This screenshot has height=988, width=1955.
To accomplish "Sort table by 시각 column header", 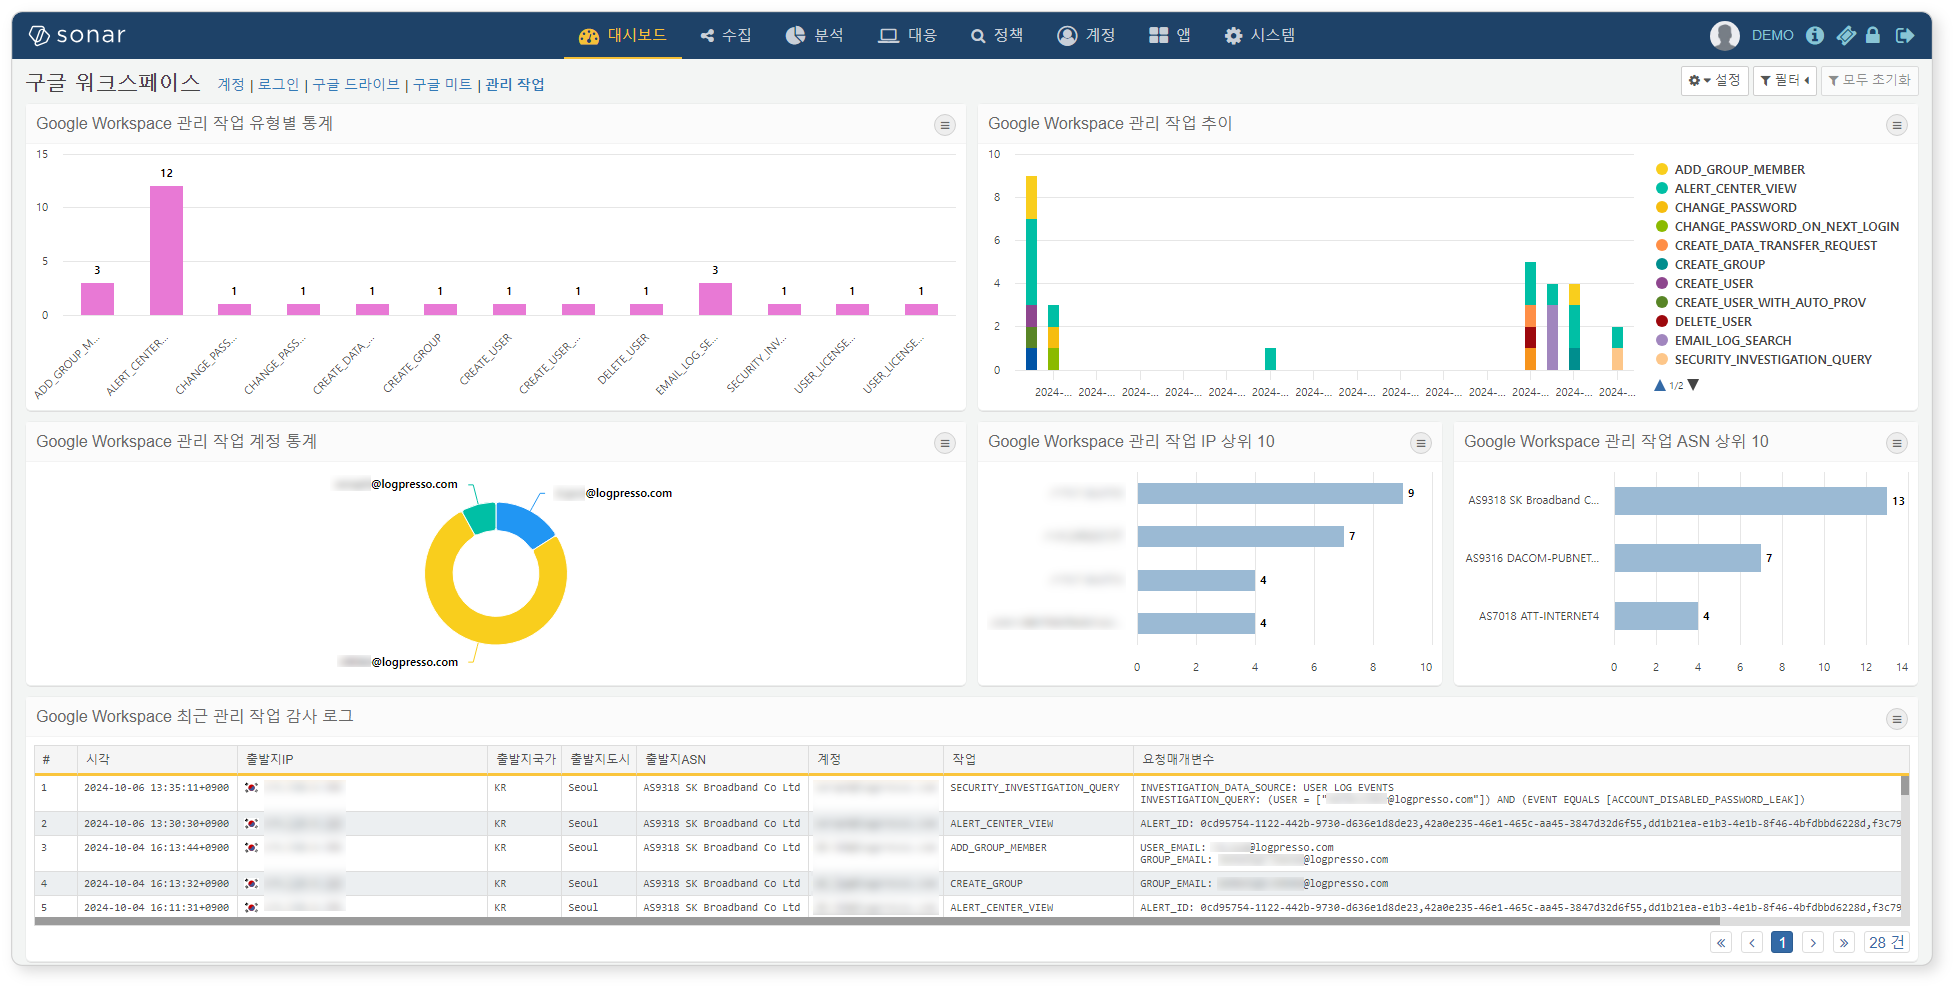I will (157, 760).
